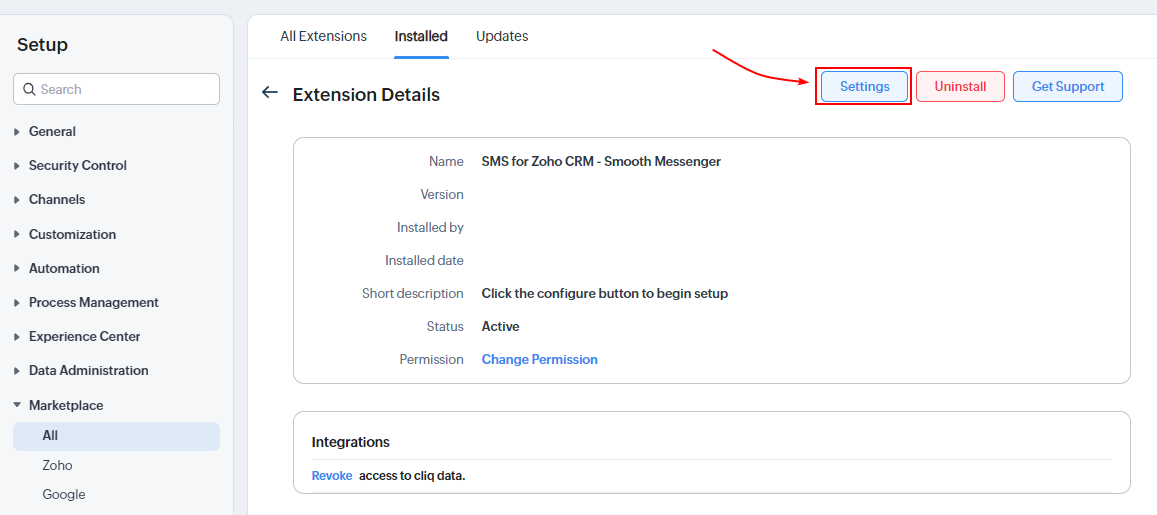Expand the Experience Center section
This screenshot has height=515, width=1157.
tap(77, 336)
